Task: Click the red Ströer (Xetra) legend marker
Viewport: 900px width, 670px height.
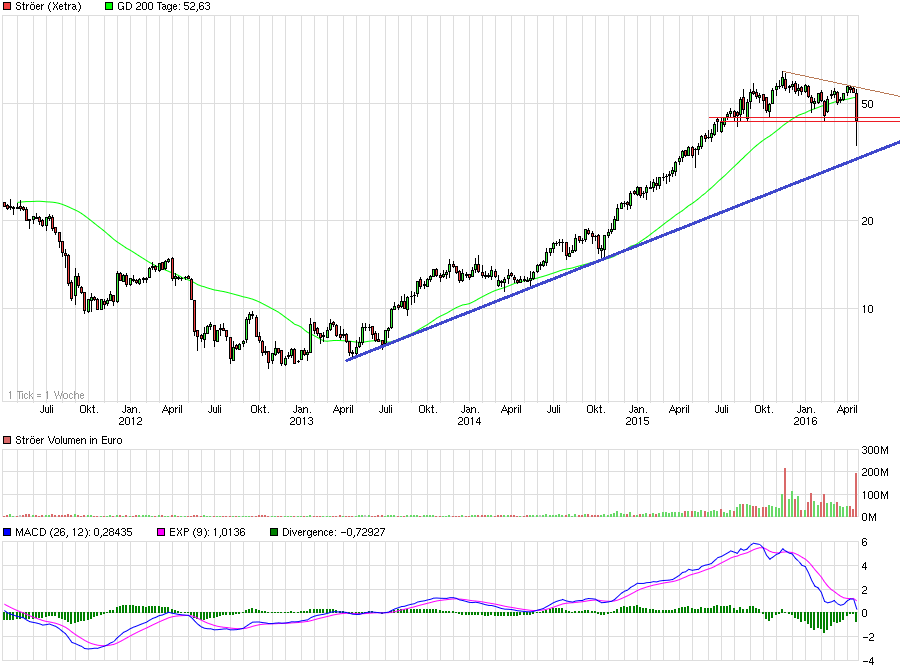Action: pyautogui.click(x=8, y=8)
